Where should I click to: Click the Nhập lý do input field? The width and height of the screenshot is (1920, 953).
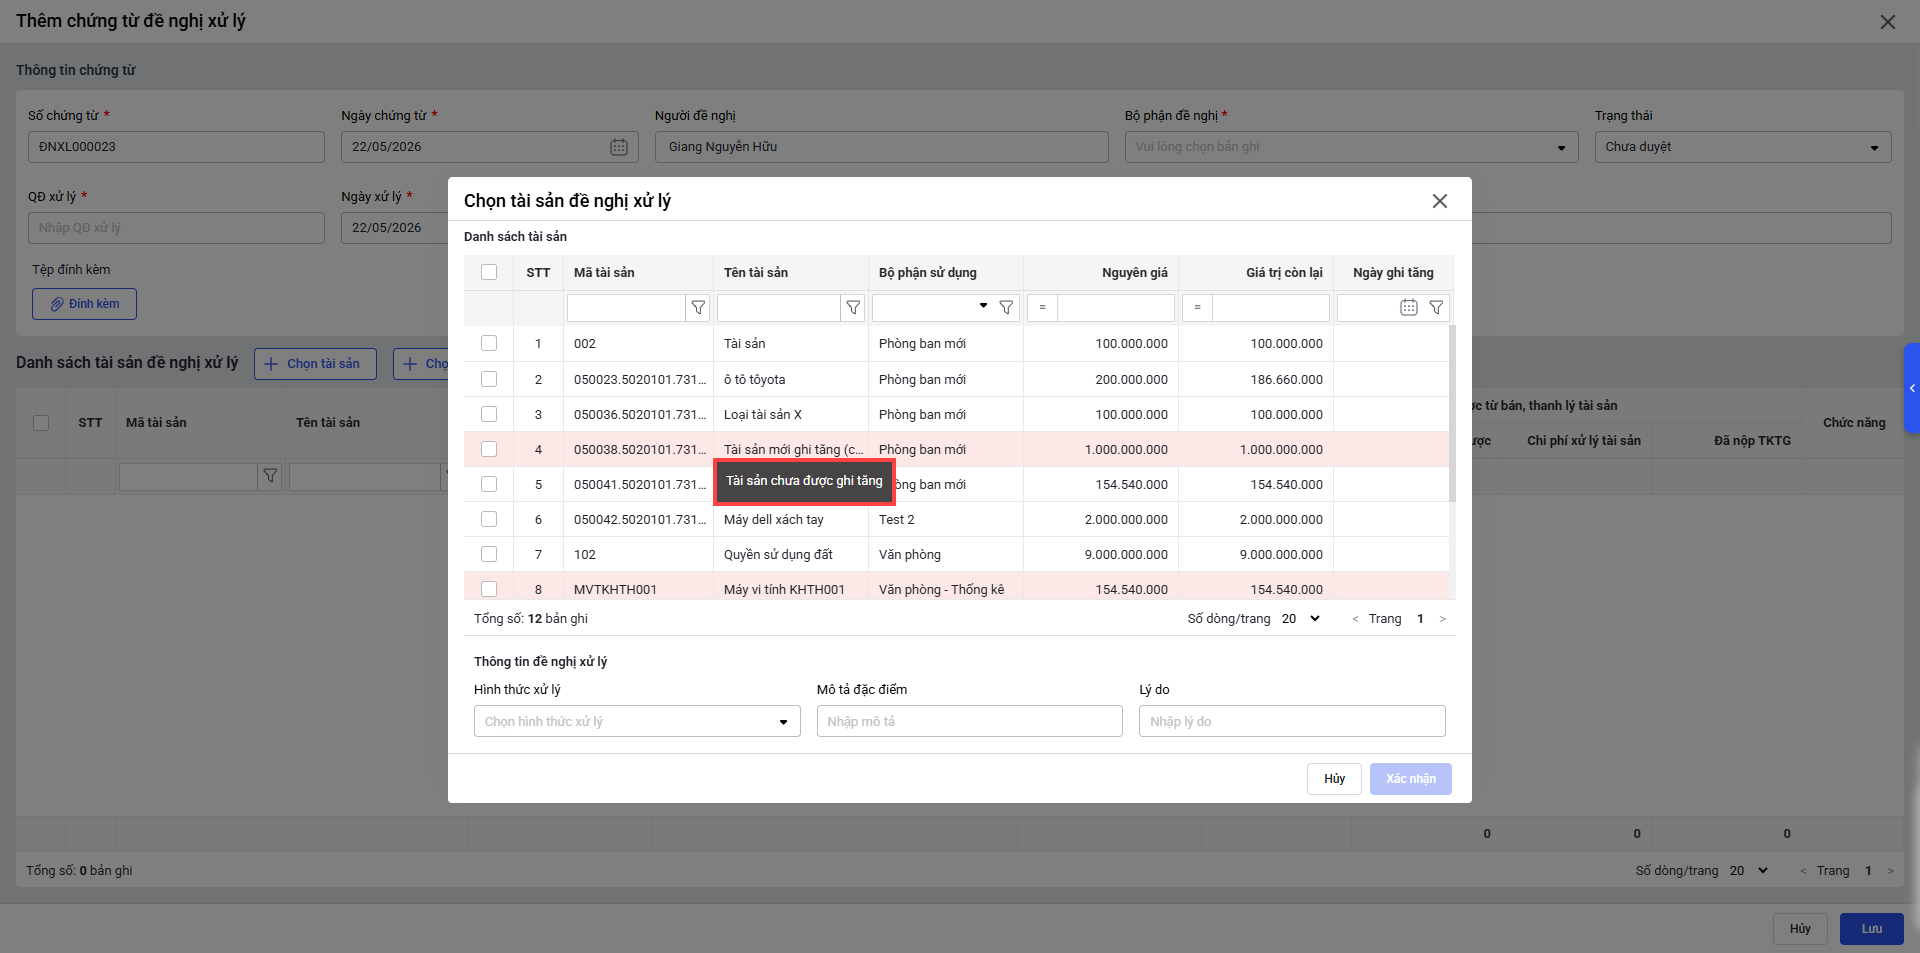point(1292,721)
